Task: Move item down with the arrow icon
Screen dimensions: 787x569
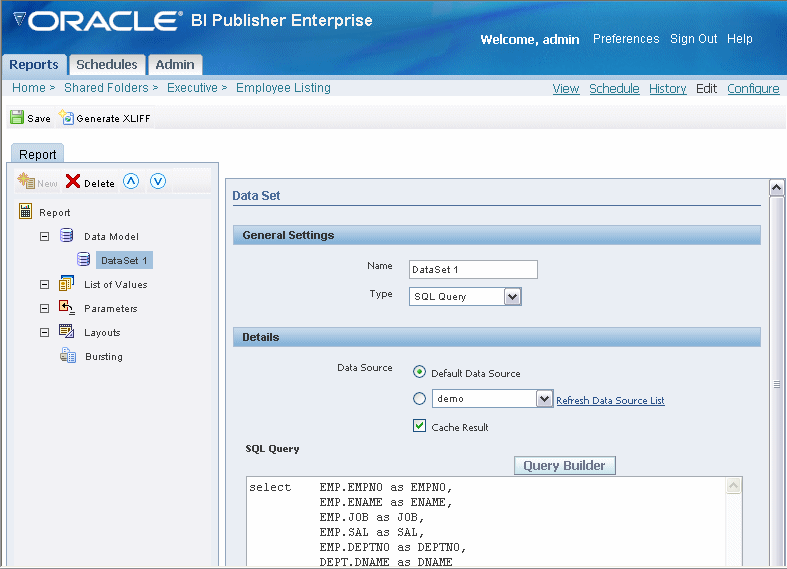Action: coord(158,181)
